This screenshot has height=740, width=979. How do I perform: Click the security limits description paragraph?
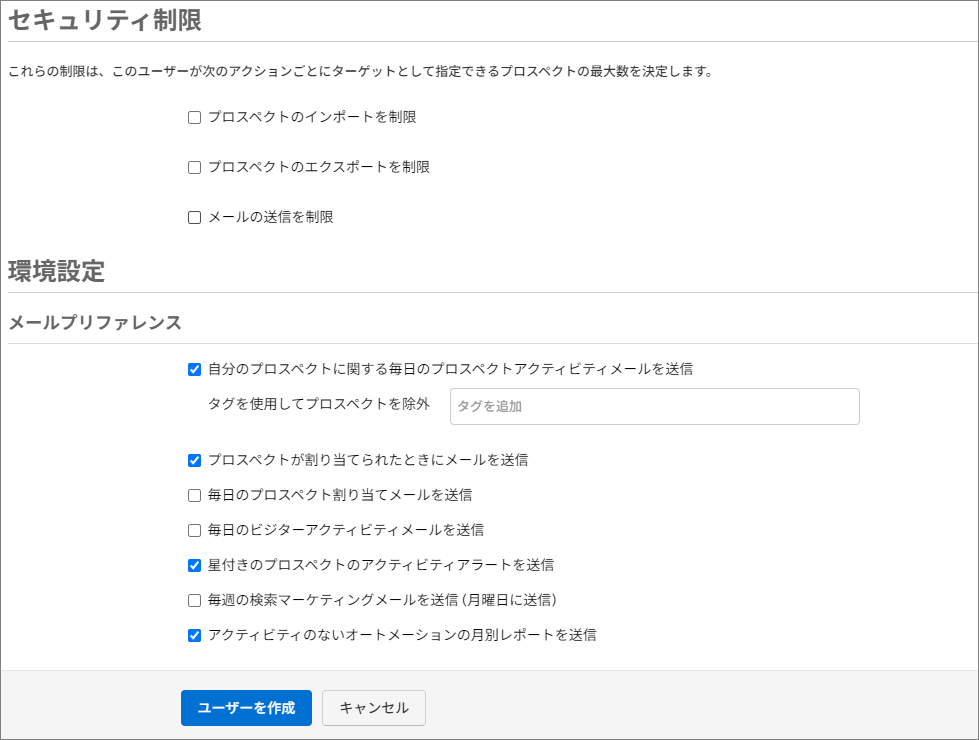(x=360, y=72)
